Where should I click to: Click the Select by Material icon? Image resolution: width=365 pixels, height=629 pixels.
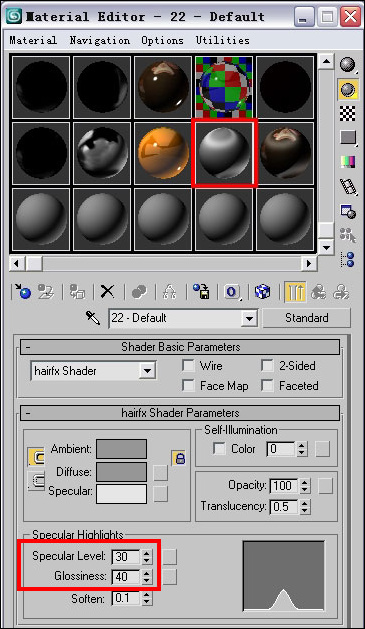pyautogui.click(x=347, y=235)
